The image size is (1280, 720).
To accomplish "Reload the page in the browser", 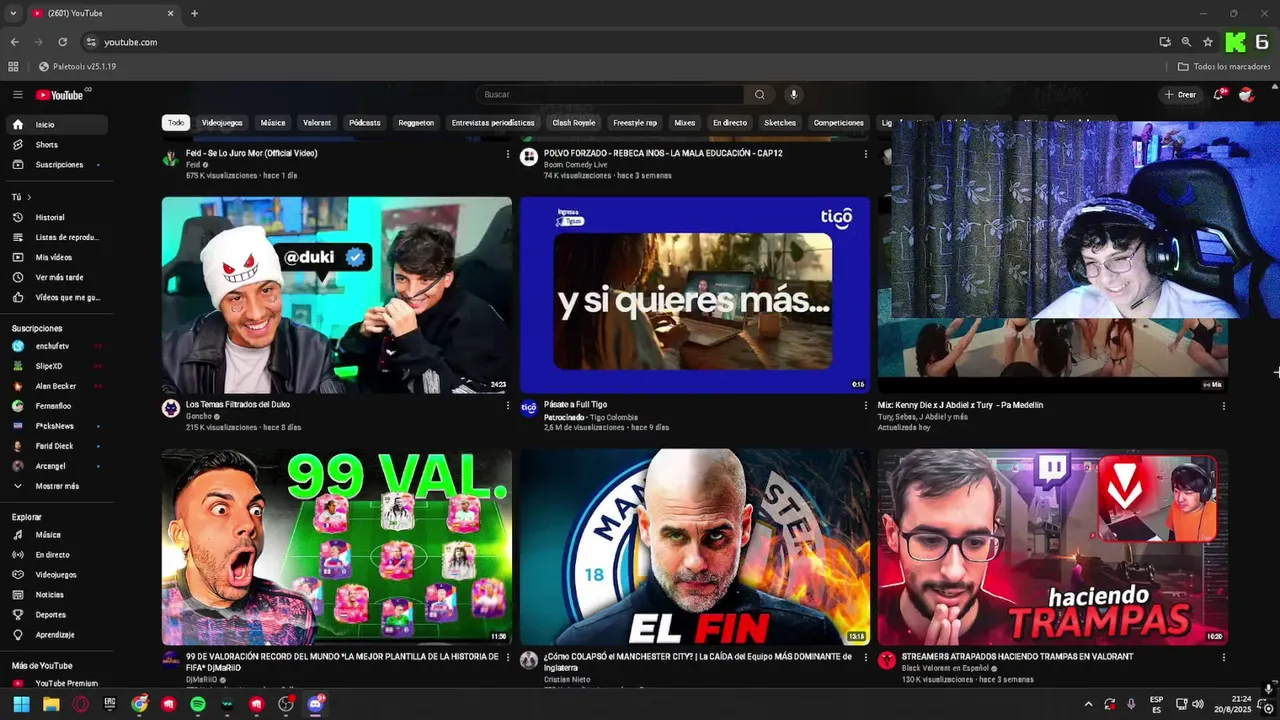I will (63, 42).
